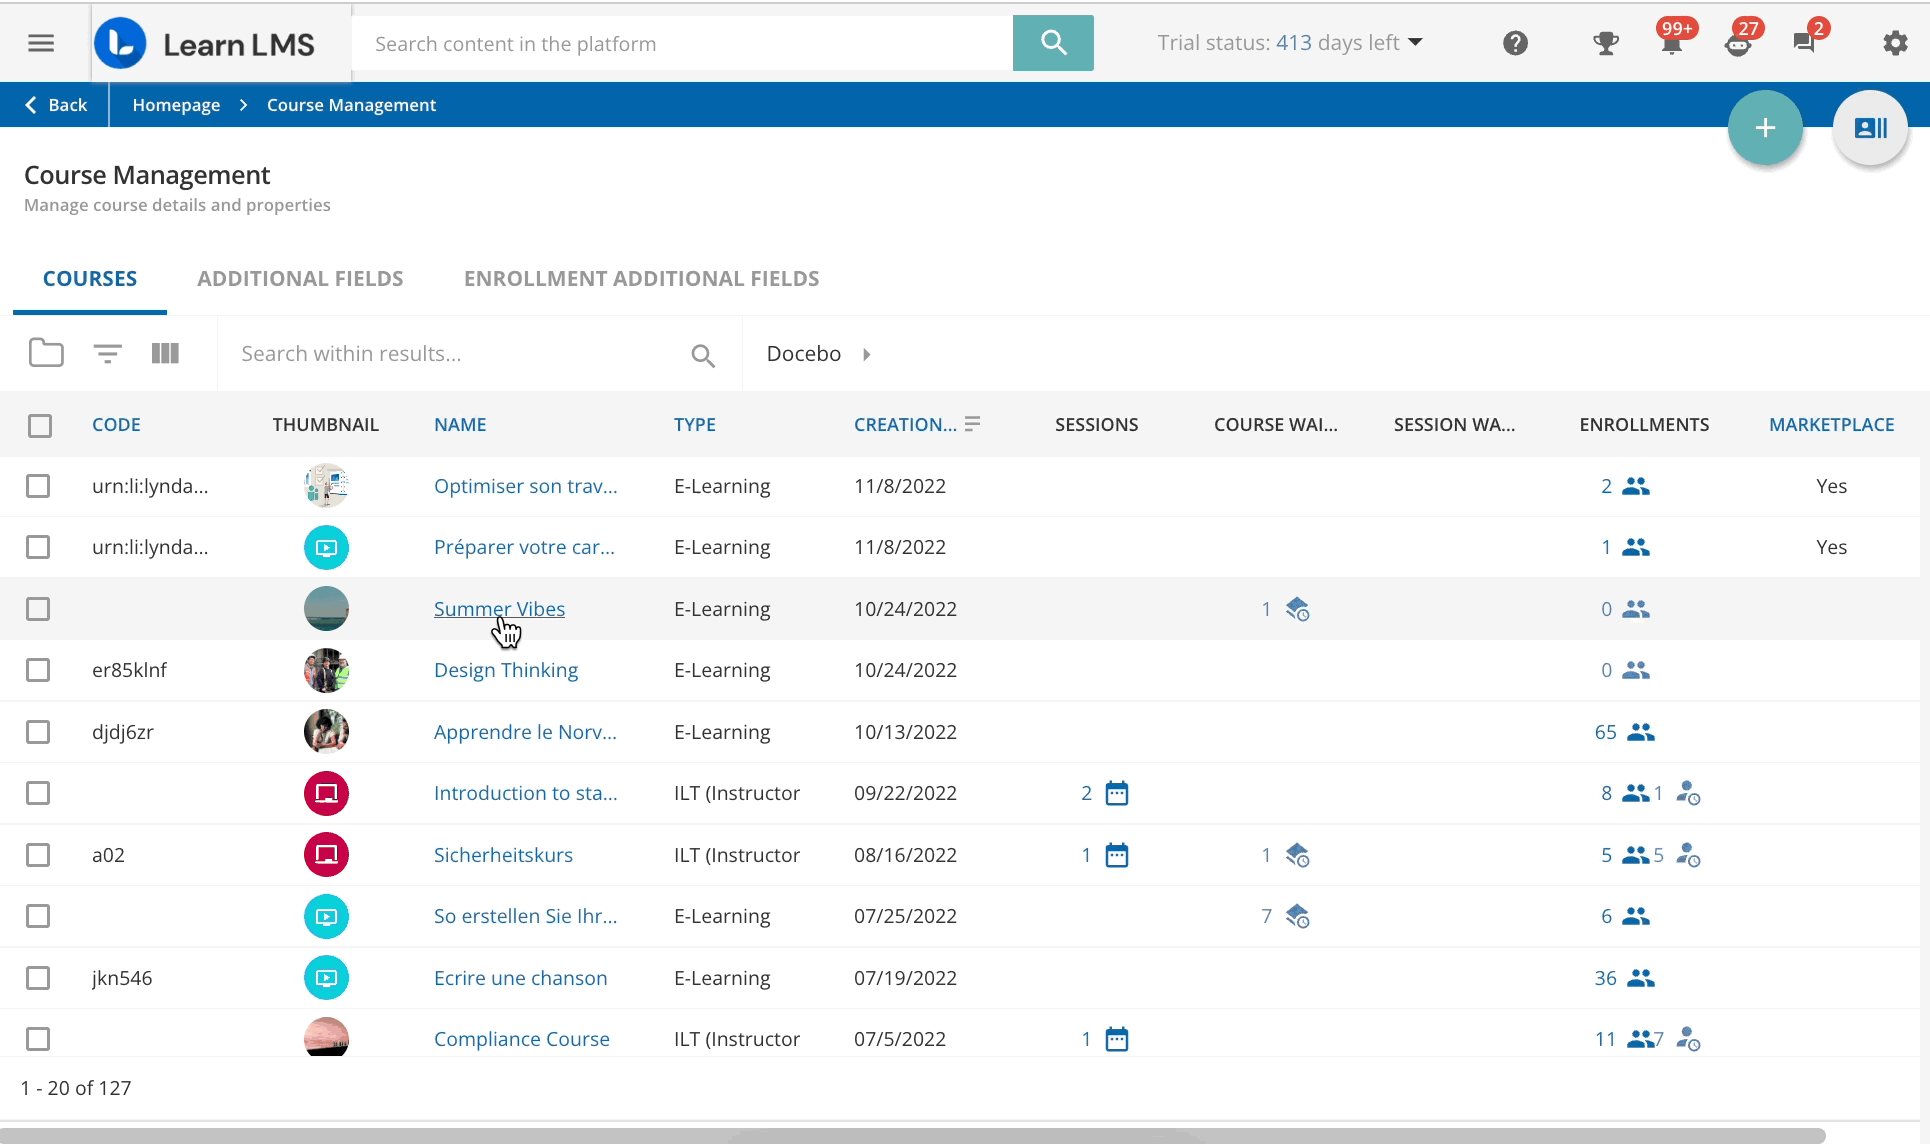The height and width of the screenshot is (1144, 1930).
Task: Select the Design Thinking row checkbox
Action: pyautogui.click(x=38, y=670)
